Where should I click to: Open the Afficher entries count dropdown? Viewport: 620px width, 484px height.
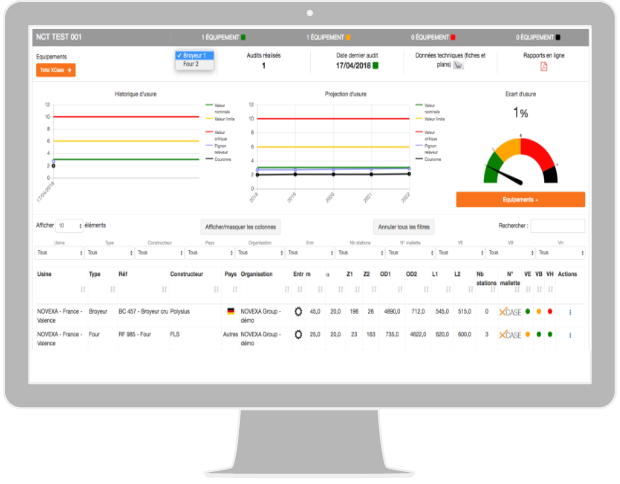[x=69, y=226]
